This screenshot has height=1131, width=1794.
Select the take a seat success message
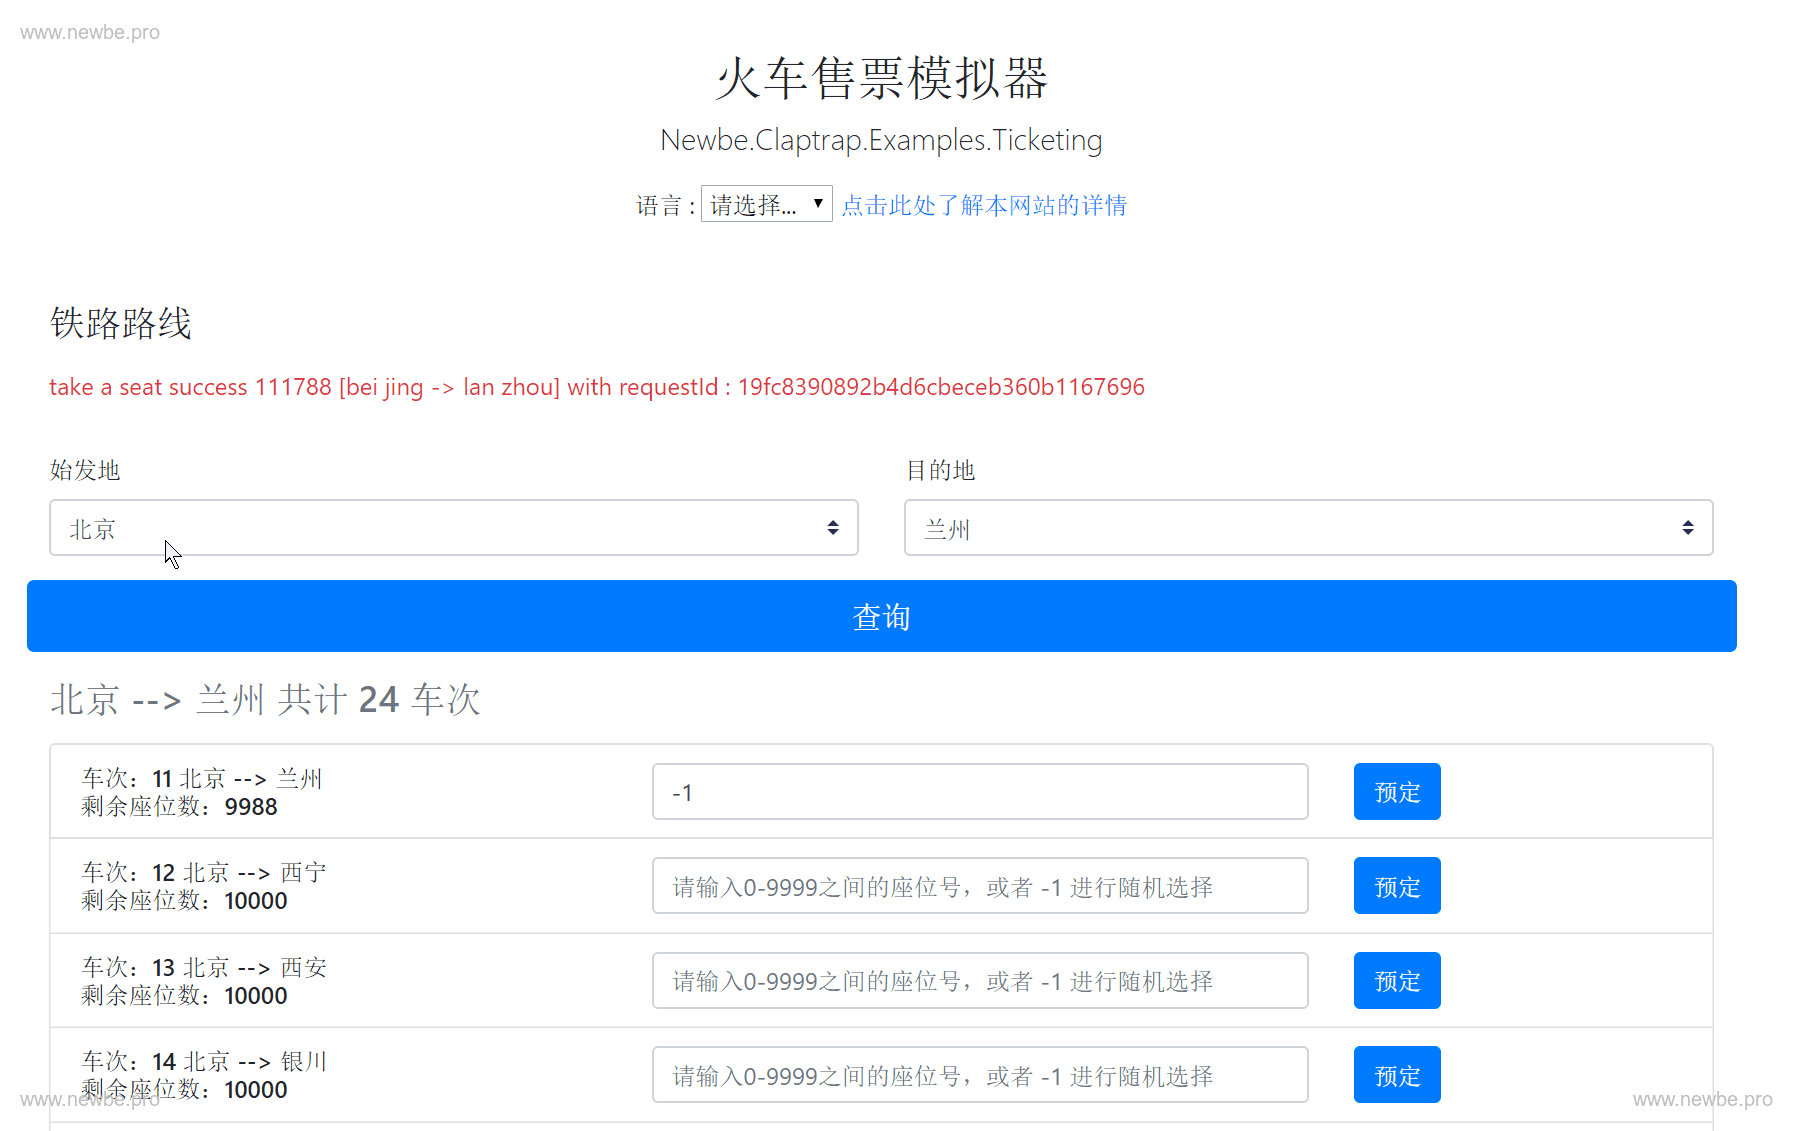coord(597,387)
